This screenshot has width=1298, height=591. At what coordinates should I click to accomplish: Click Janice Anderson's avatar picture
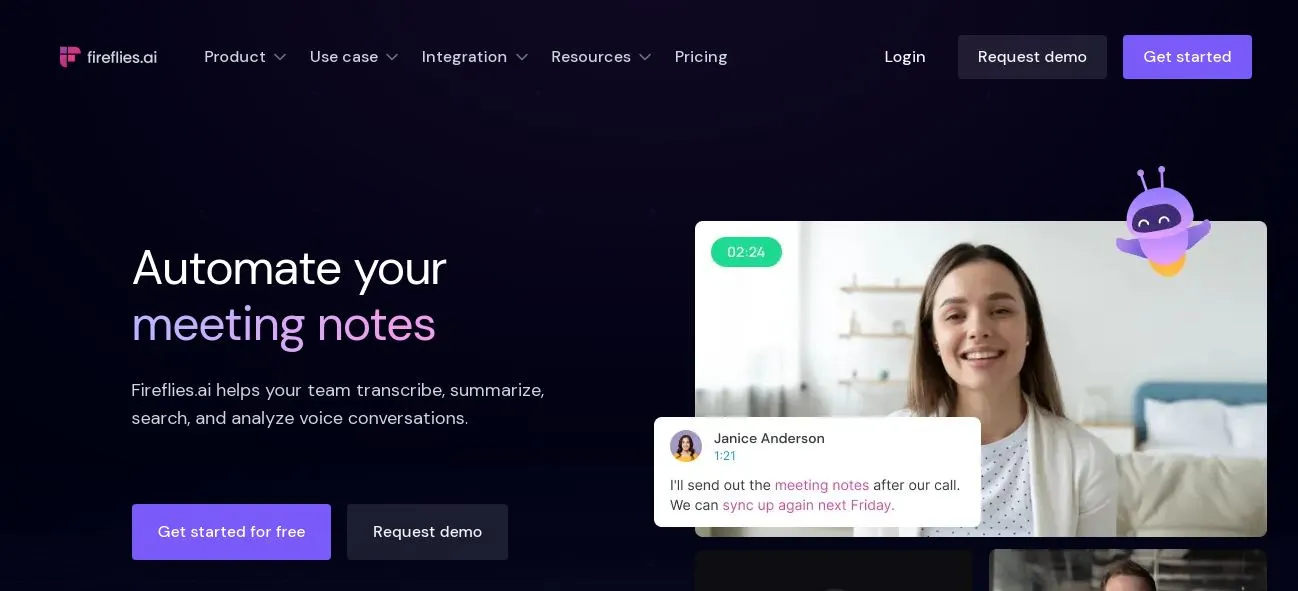coord(686,446)
